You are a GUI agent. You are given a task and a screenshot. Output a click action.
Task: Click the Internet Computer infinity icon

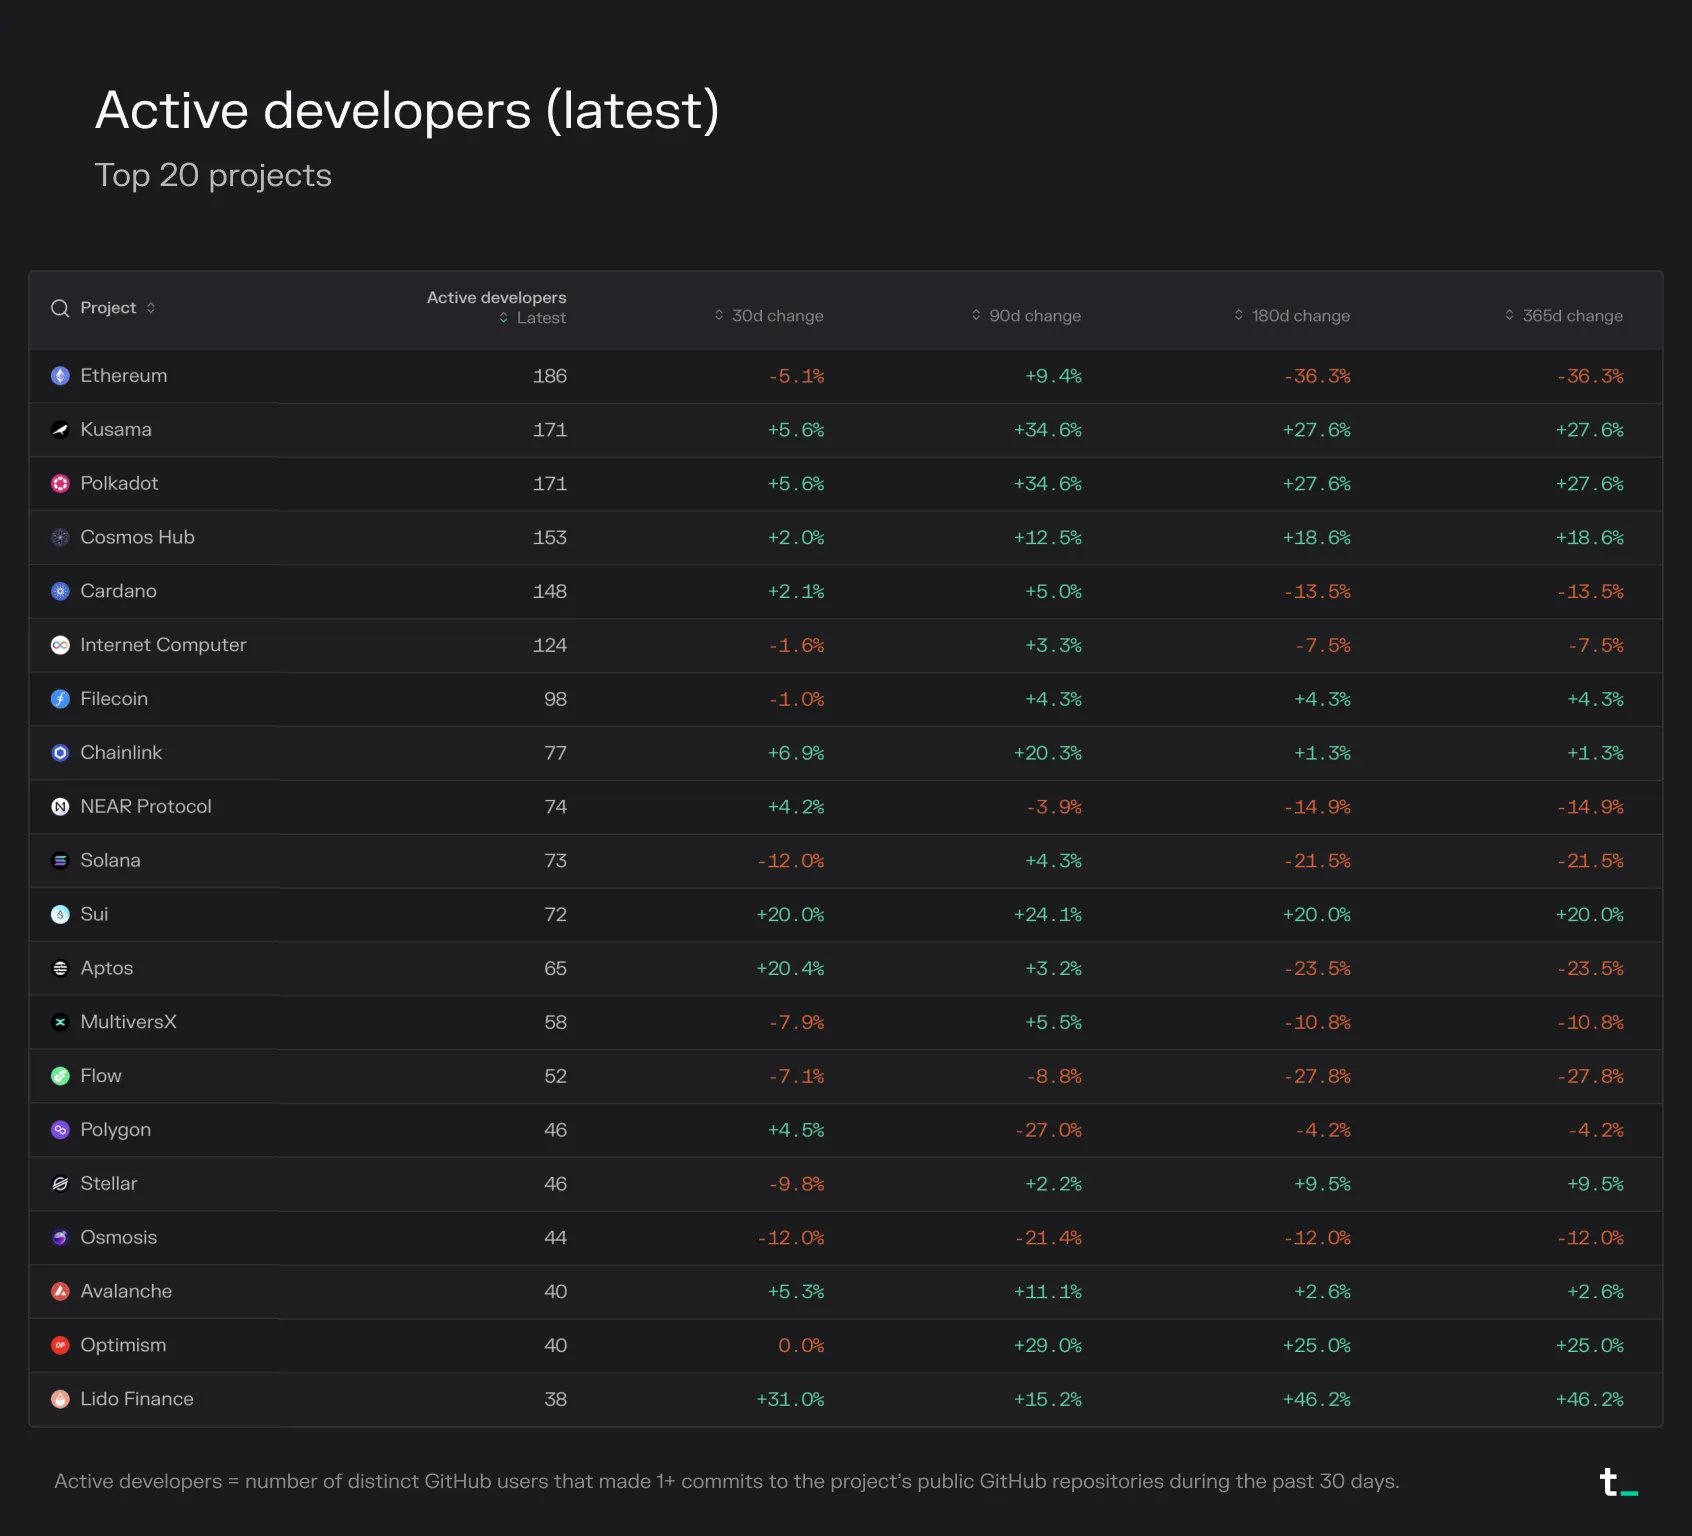coord(60,646)
